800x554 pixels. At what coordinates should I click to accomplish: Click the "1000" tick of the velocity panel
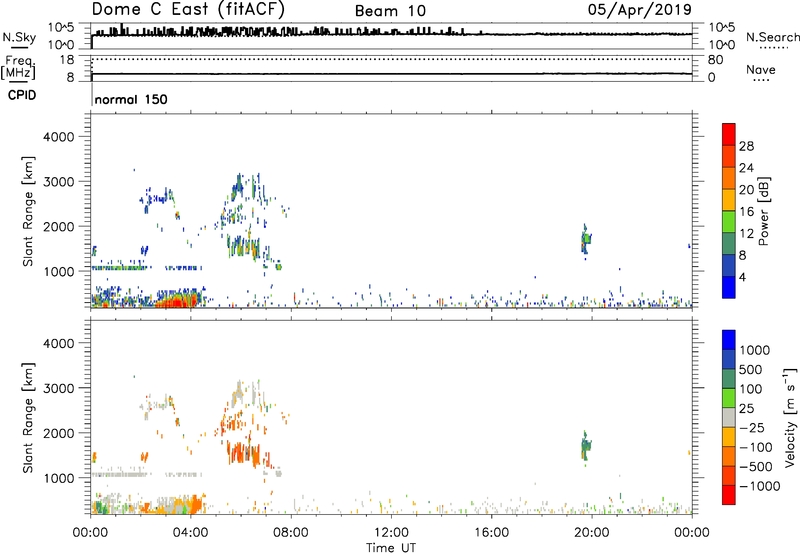pos(59,478)
